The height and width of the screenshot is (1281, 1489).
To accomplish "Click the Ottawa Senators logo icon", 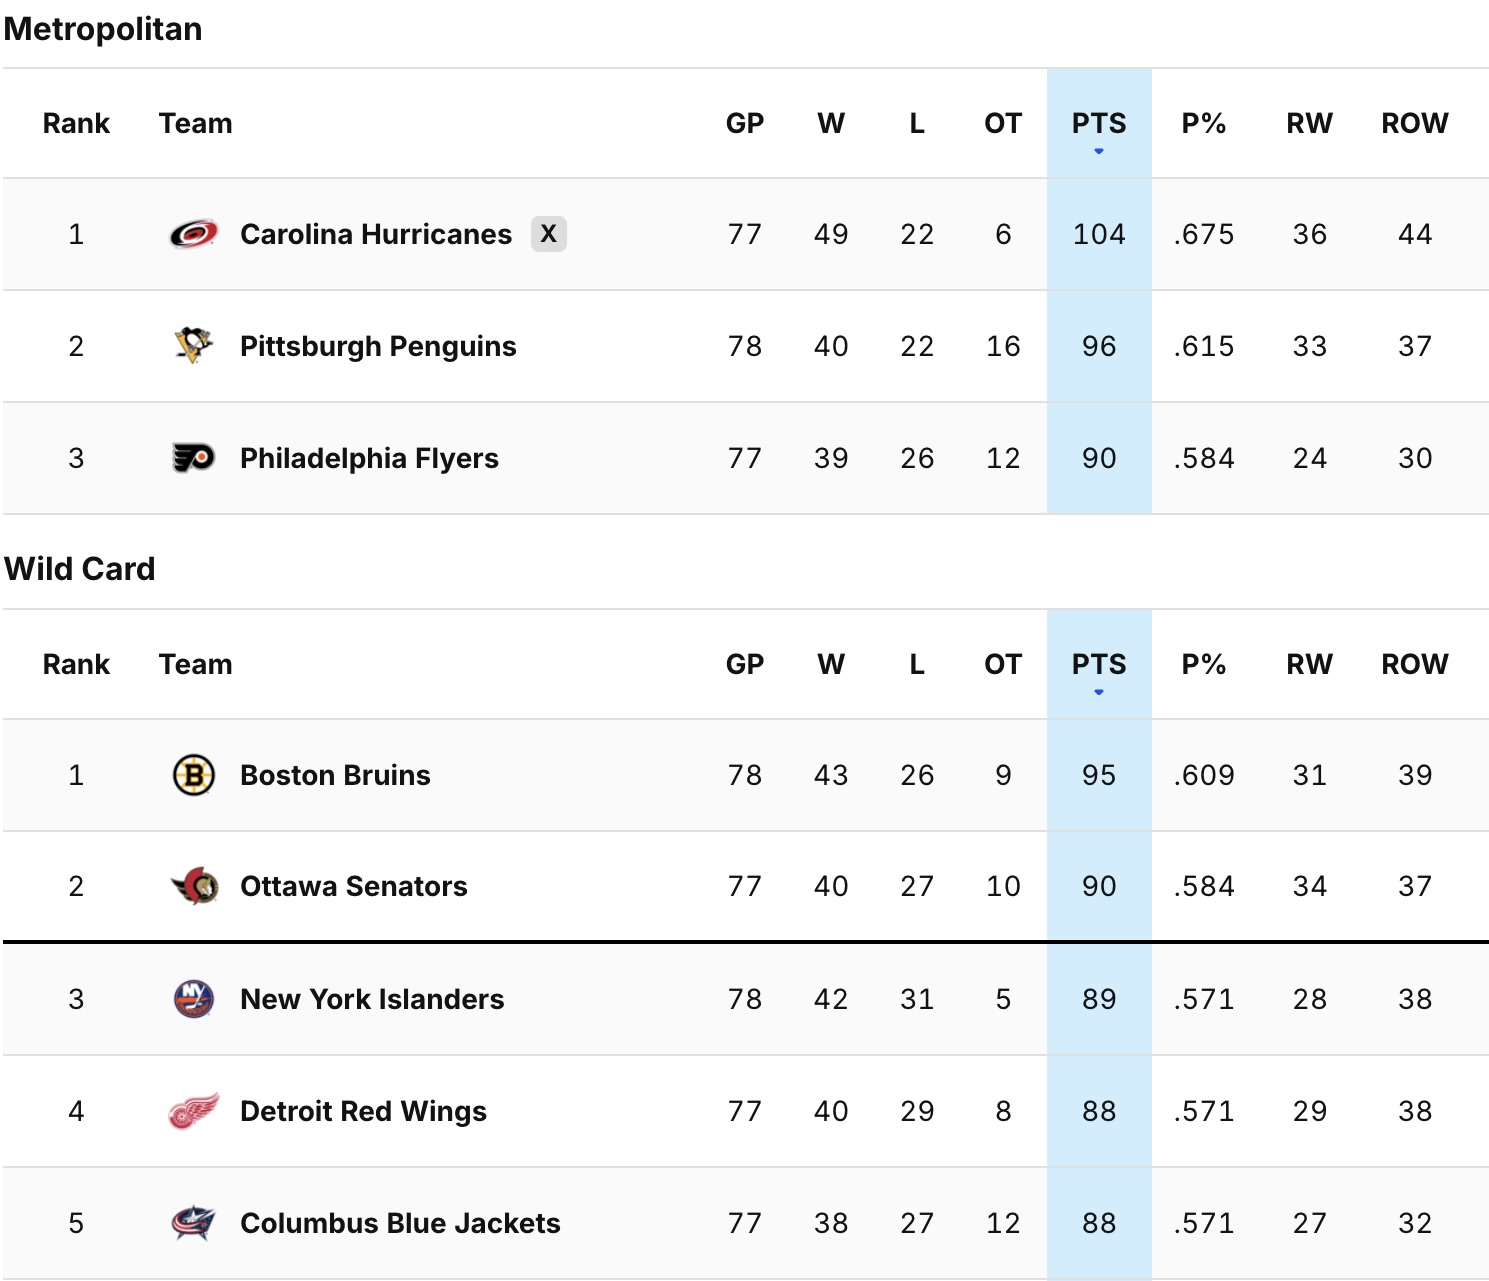I will pyautogui.click(x=194, y=886).
